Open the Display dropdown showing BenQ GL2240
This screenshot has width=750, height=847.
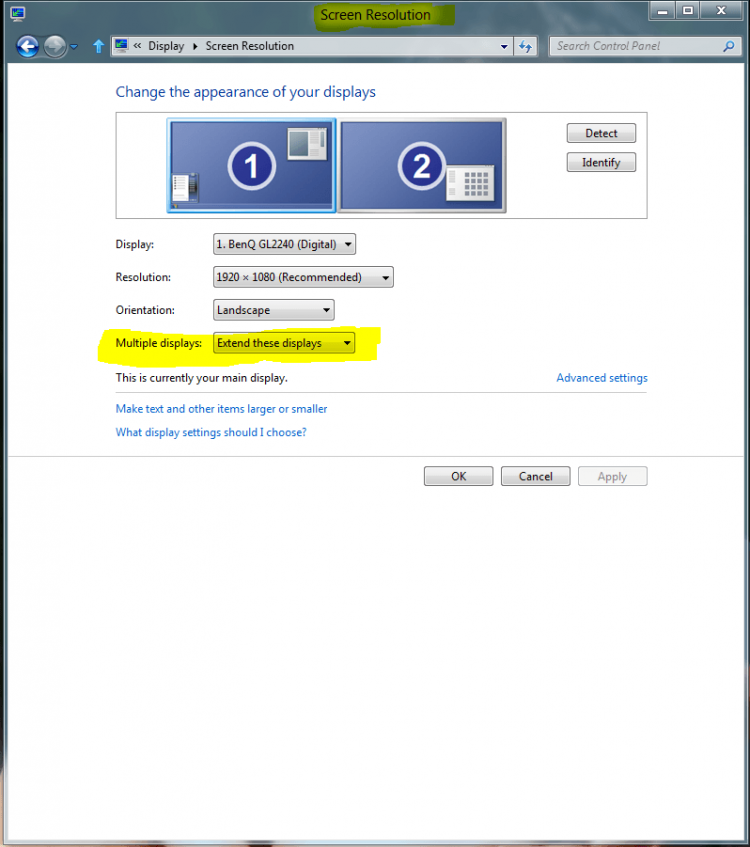284,244
